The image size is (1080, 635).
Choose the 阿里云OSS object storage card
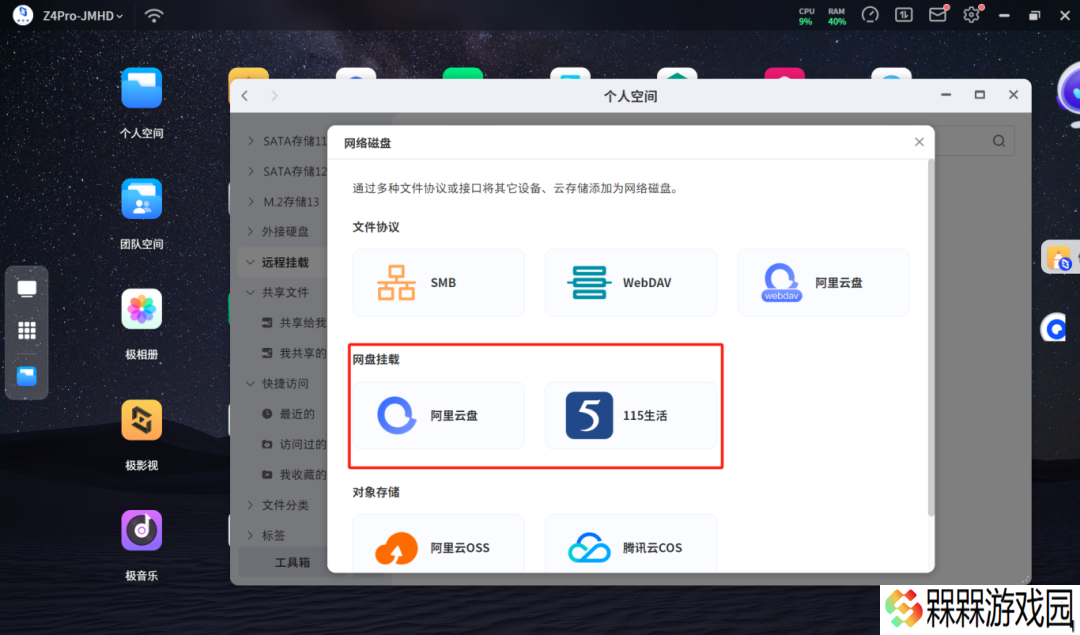click(x=439, y=544)
